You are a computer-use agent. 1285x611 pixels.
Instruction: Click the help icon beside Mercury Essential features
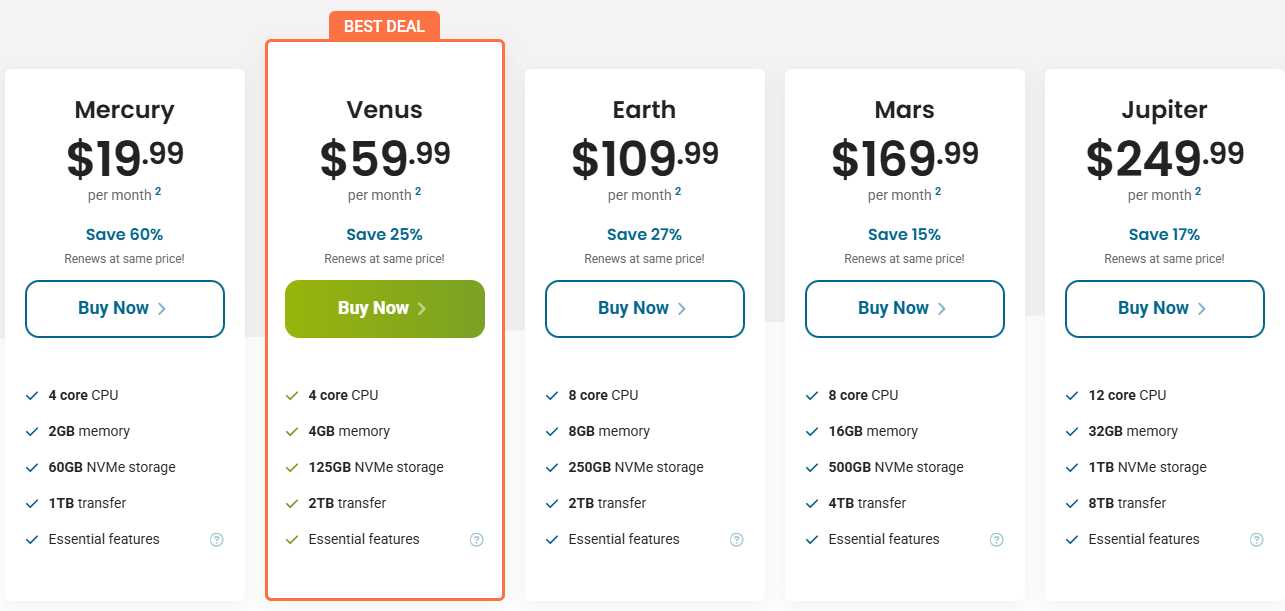(217, 540)
